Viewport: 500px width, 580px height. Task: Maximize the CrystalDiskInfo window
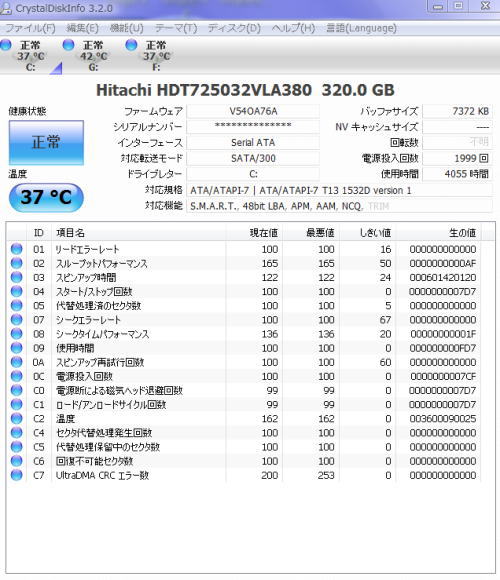point(459,6)
